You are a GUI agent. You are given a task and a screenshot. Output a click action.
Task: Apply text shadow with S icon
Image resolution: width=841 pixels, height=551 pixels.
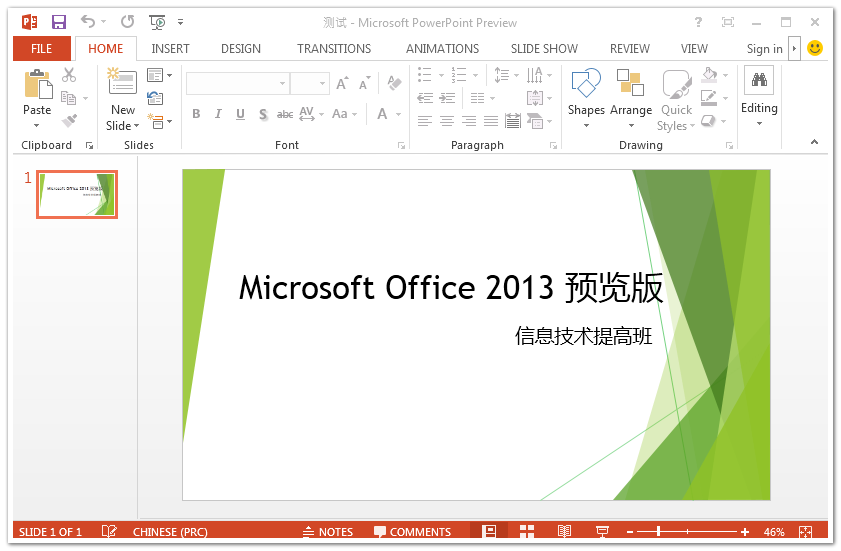coord(263,114)
